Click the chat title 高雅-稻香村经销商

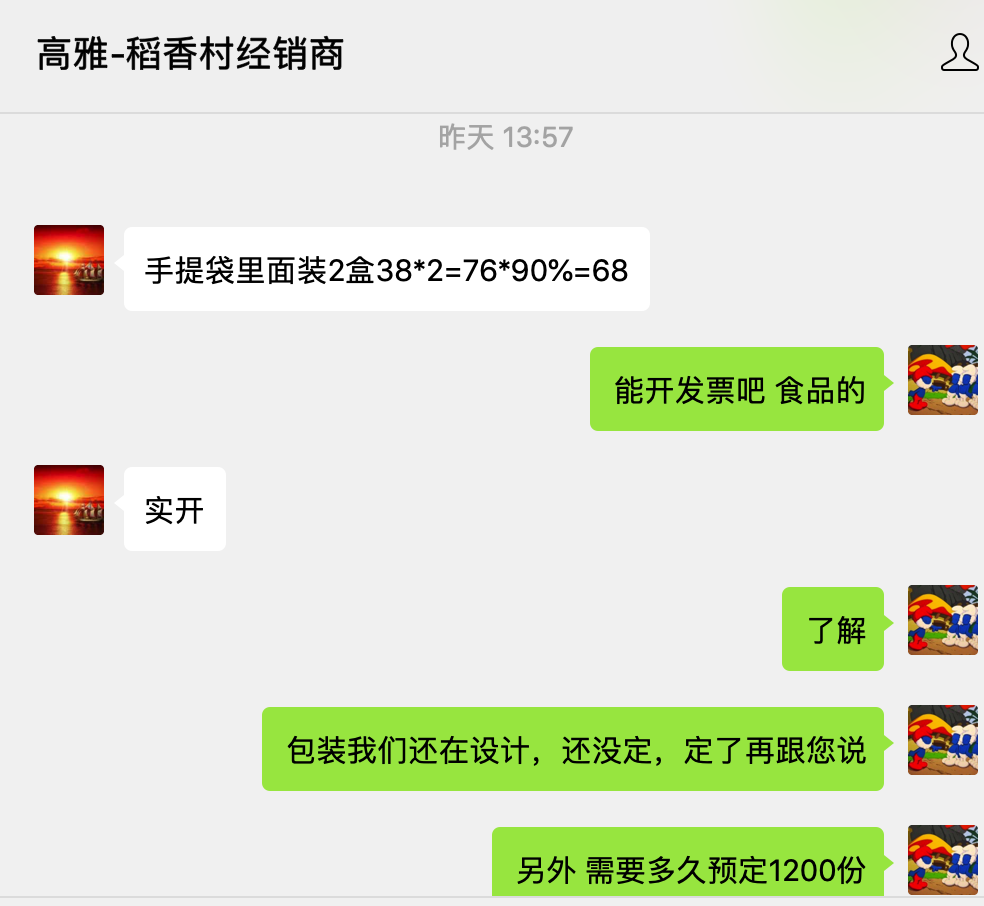coord(190,53)
